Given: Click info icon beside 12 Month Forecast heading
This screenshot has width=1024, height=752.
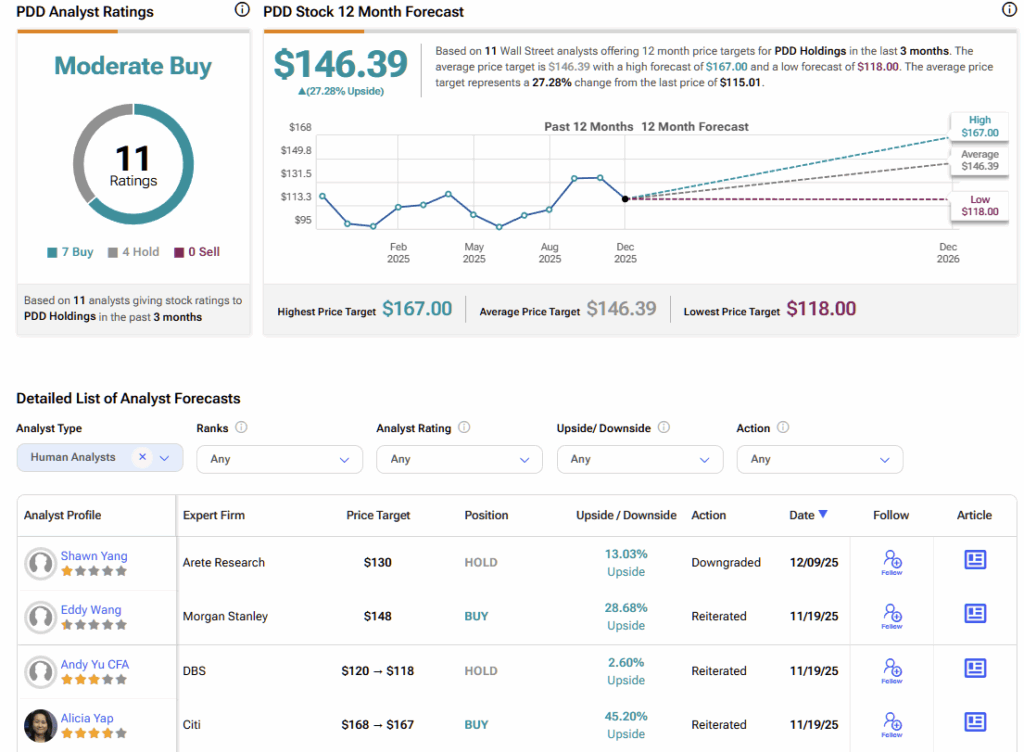Looking at the screenshot, I should 1008,10.
